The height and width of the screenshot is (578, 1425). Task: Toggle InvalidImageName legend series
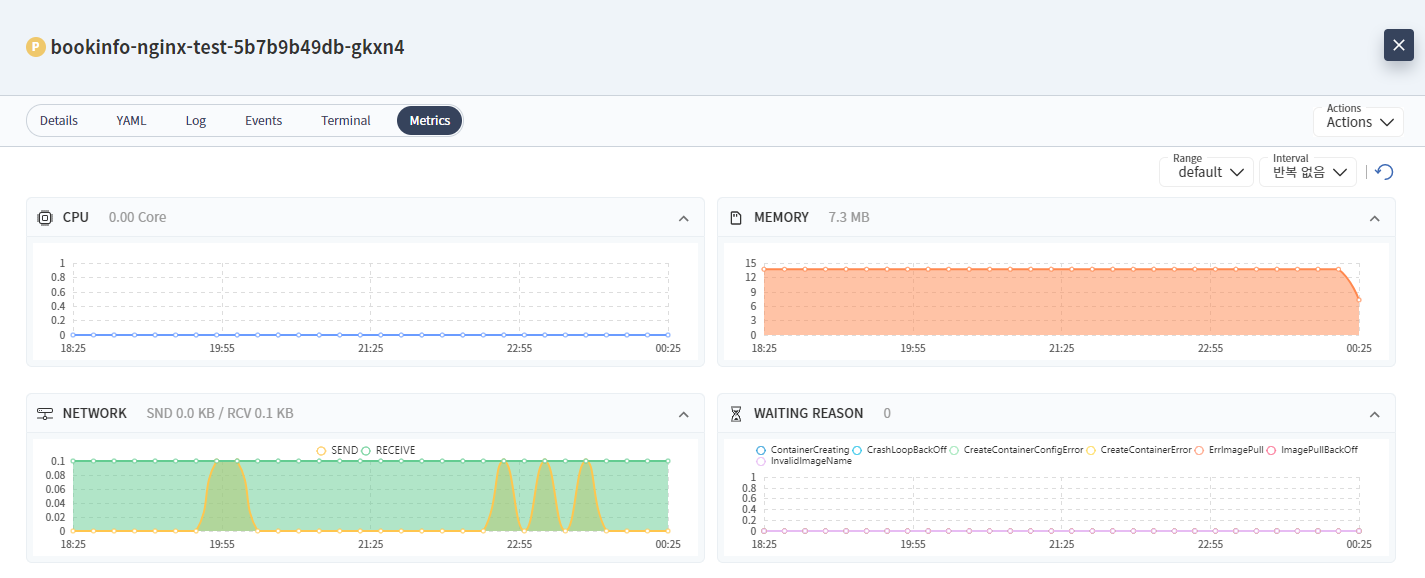[x=804, y=461]
